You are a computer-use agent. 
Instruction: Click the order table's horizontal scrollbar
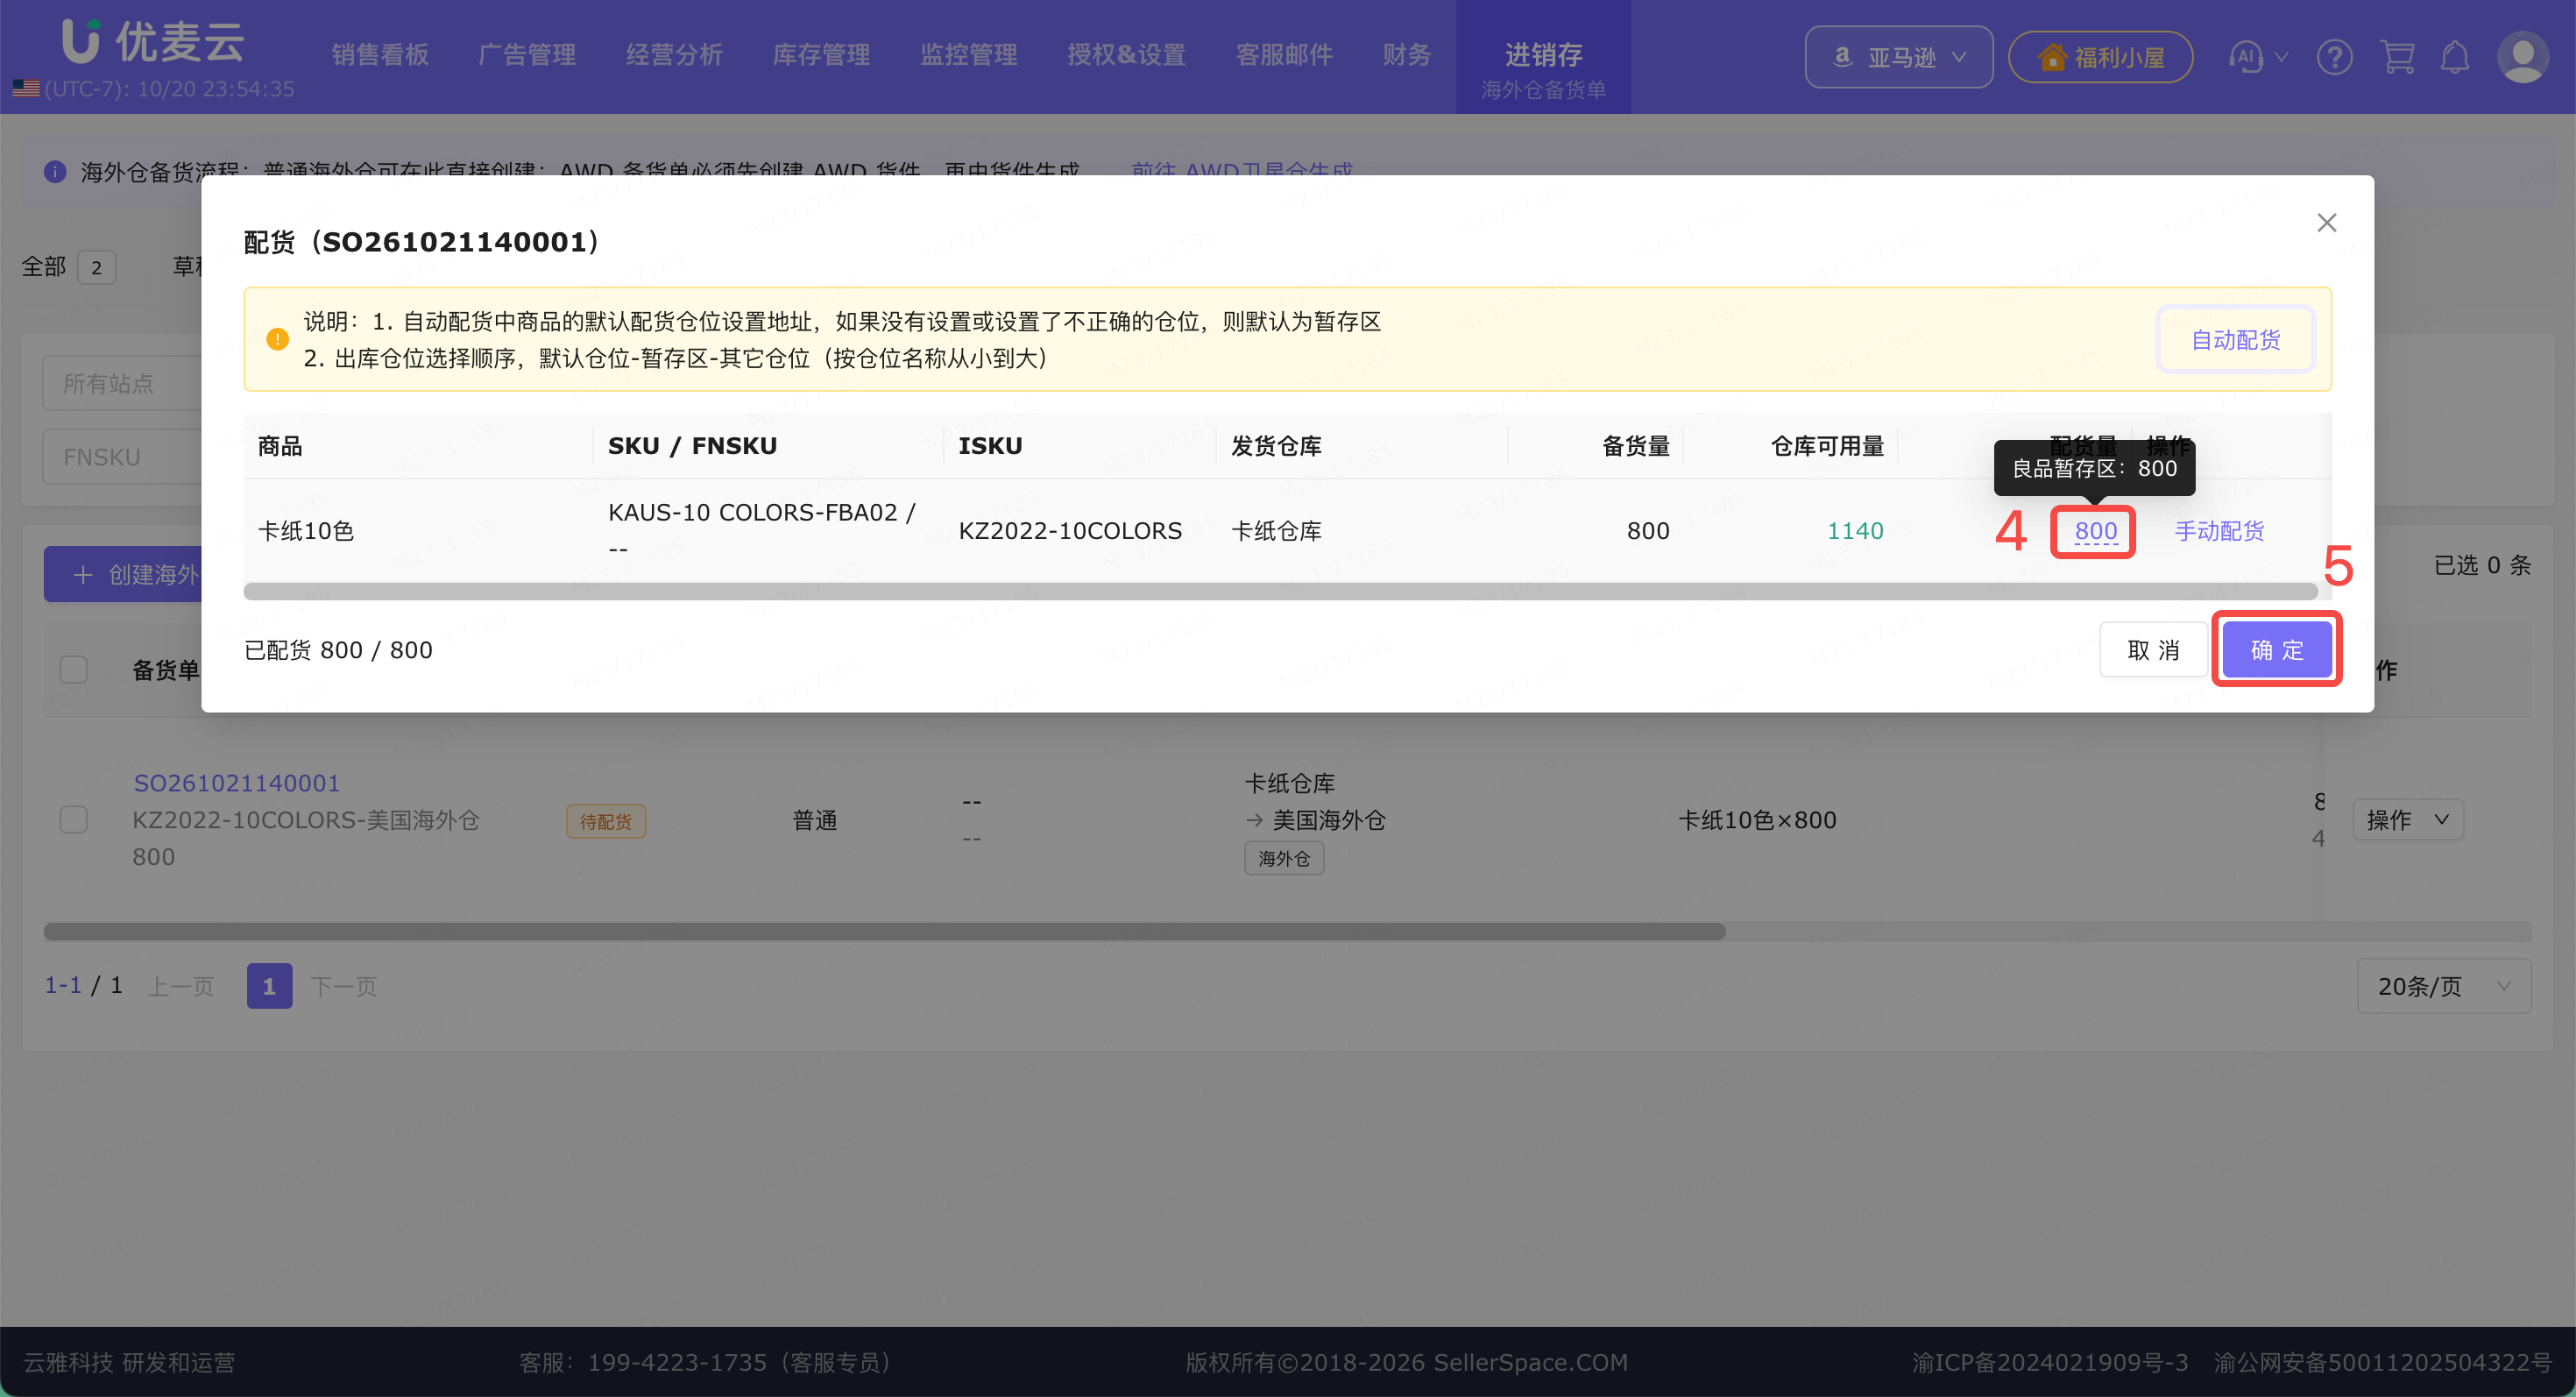(x=884, y=931)
